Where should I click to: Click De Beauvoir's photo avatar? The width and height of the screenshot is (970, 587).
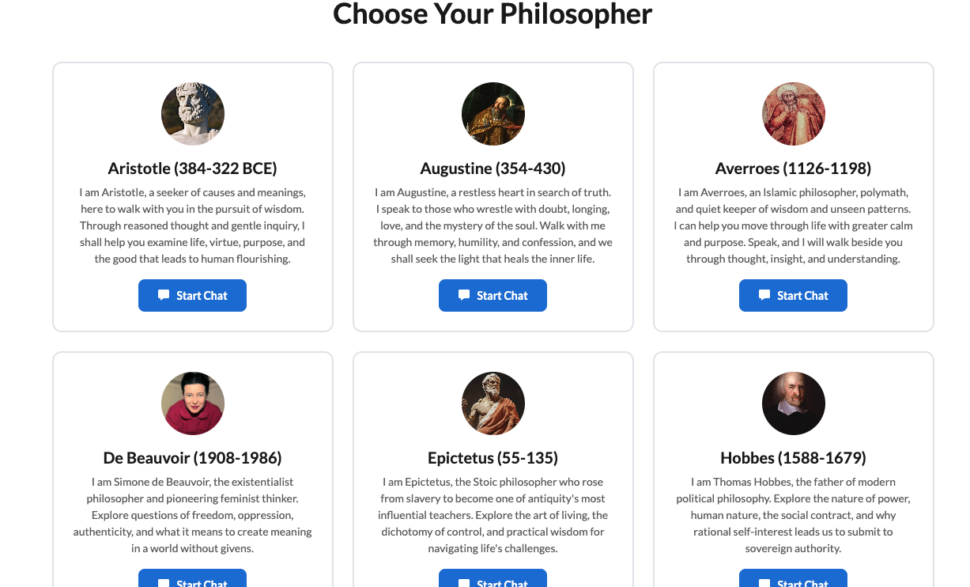pyautogui.click(x=193, y=403)
